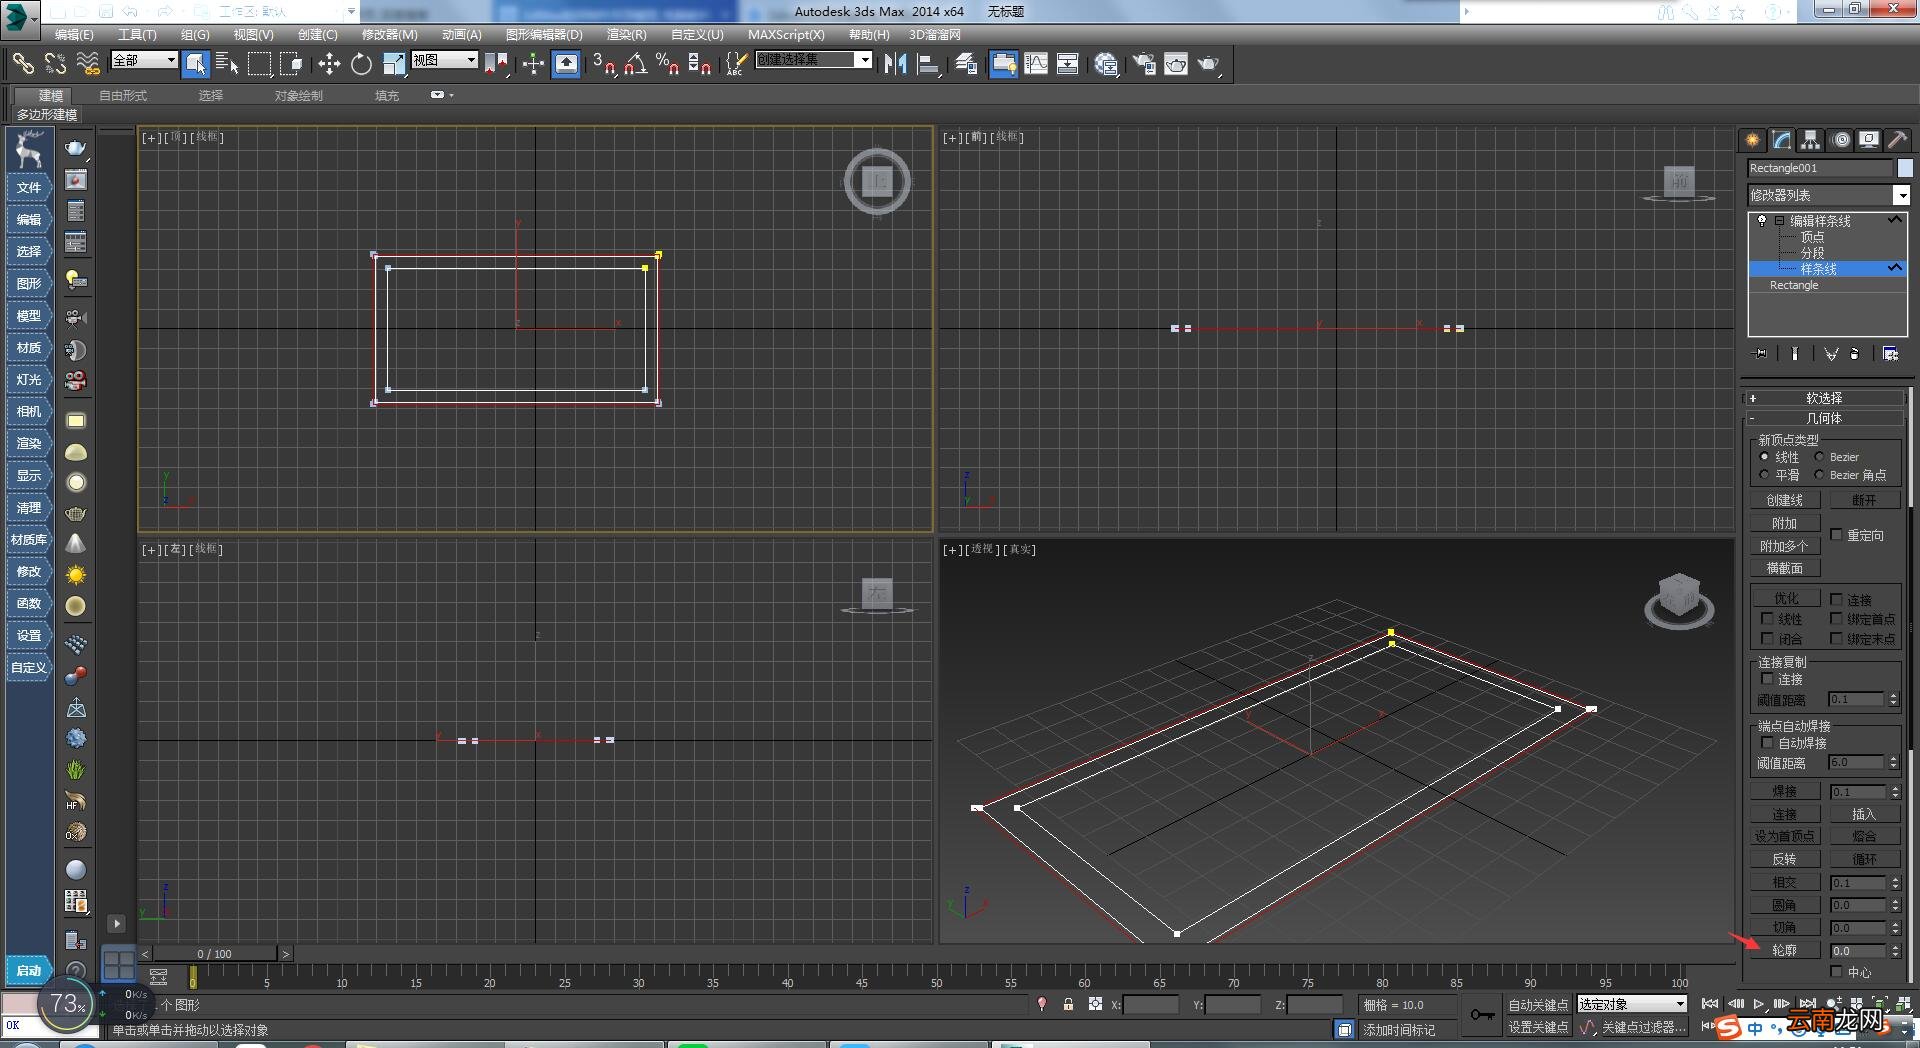Image resolution: width=1920 pixels, height=1048 pixels.
Task: Click 横截面 button
Action: (1785, 568)
